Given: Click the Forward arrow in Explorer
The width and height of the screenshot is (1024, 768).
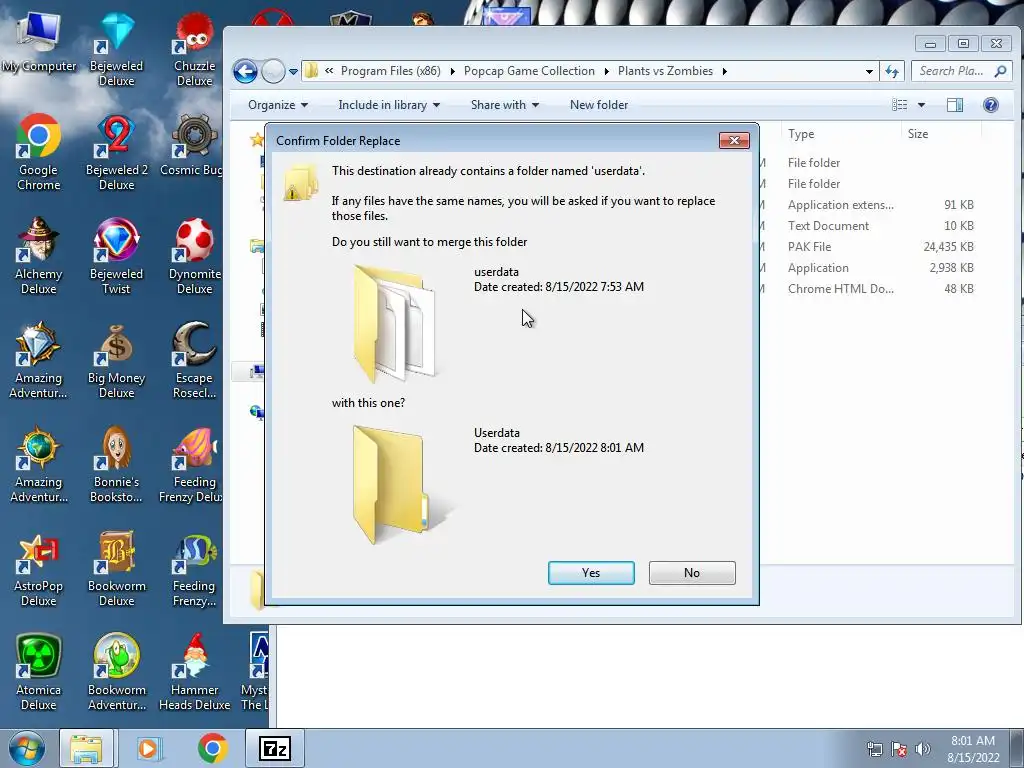Looking at the screenshot, I should point(274,71).
